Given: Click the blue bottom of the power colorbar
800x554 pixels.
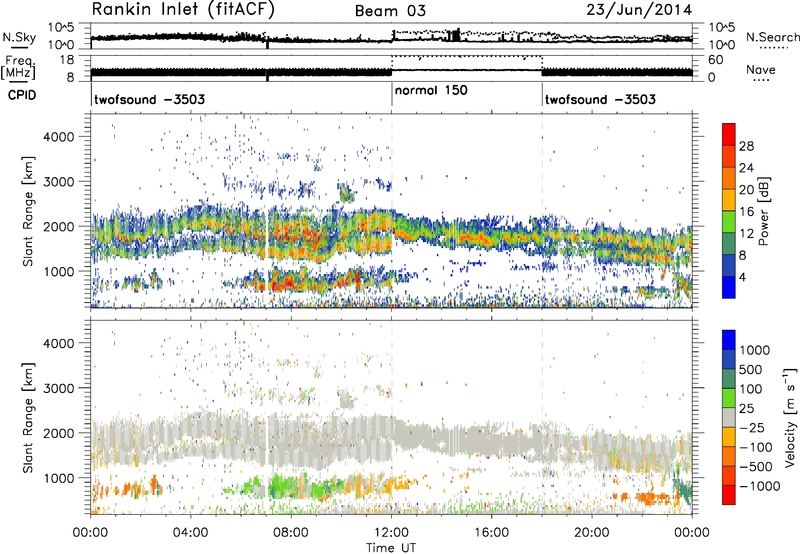Looking at the screenshot, I should point(729,287).
